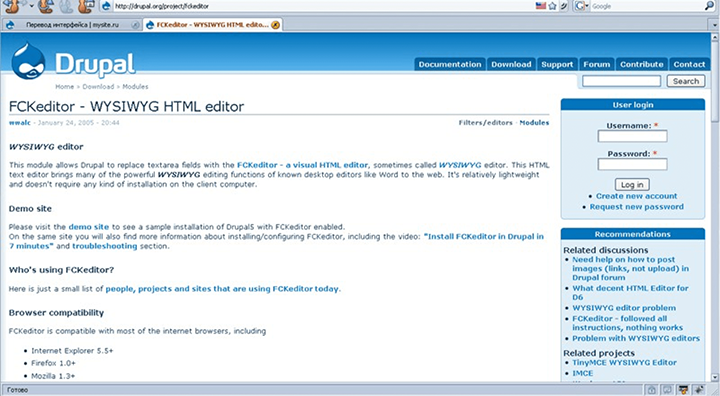Open the IMCE related project link
Screen dimensions: 720x396
(583, 373)
